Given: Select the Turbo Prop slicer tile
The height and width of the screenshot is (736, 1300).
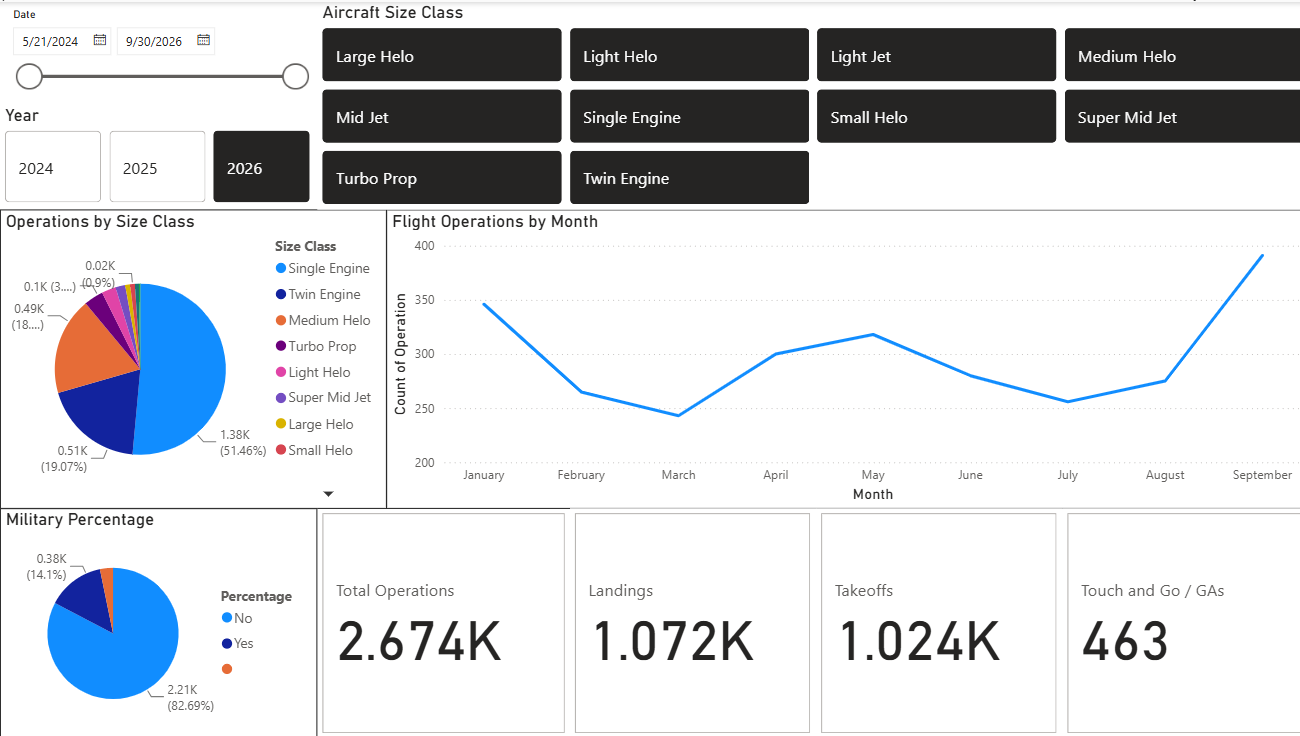Looking at the screenshot, I should click(442, 178).
